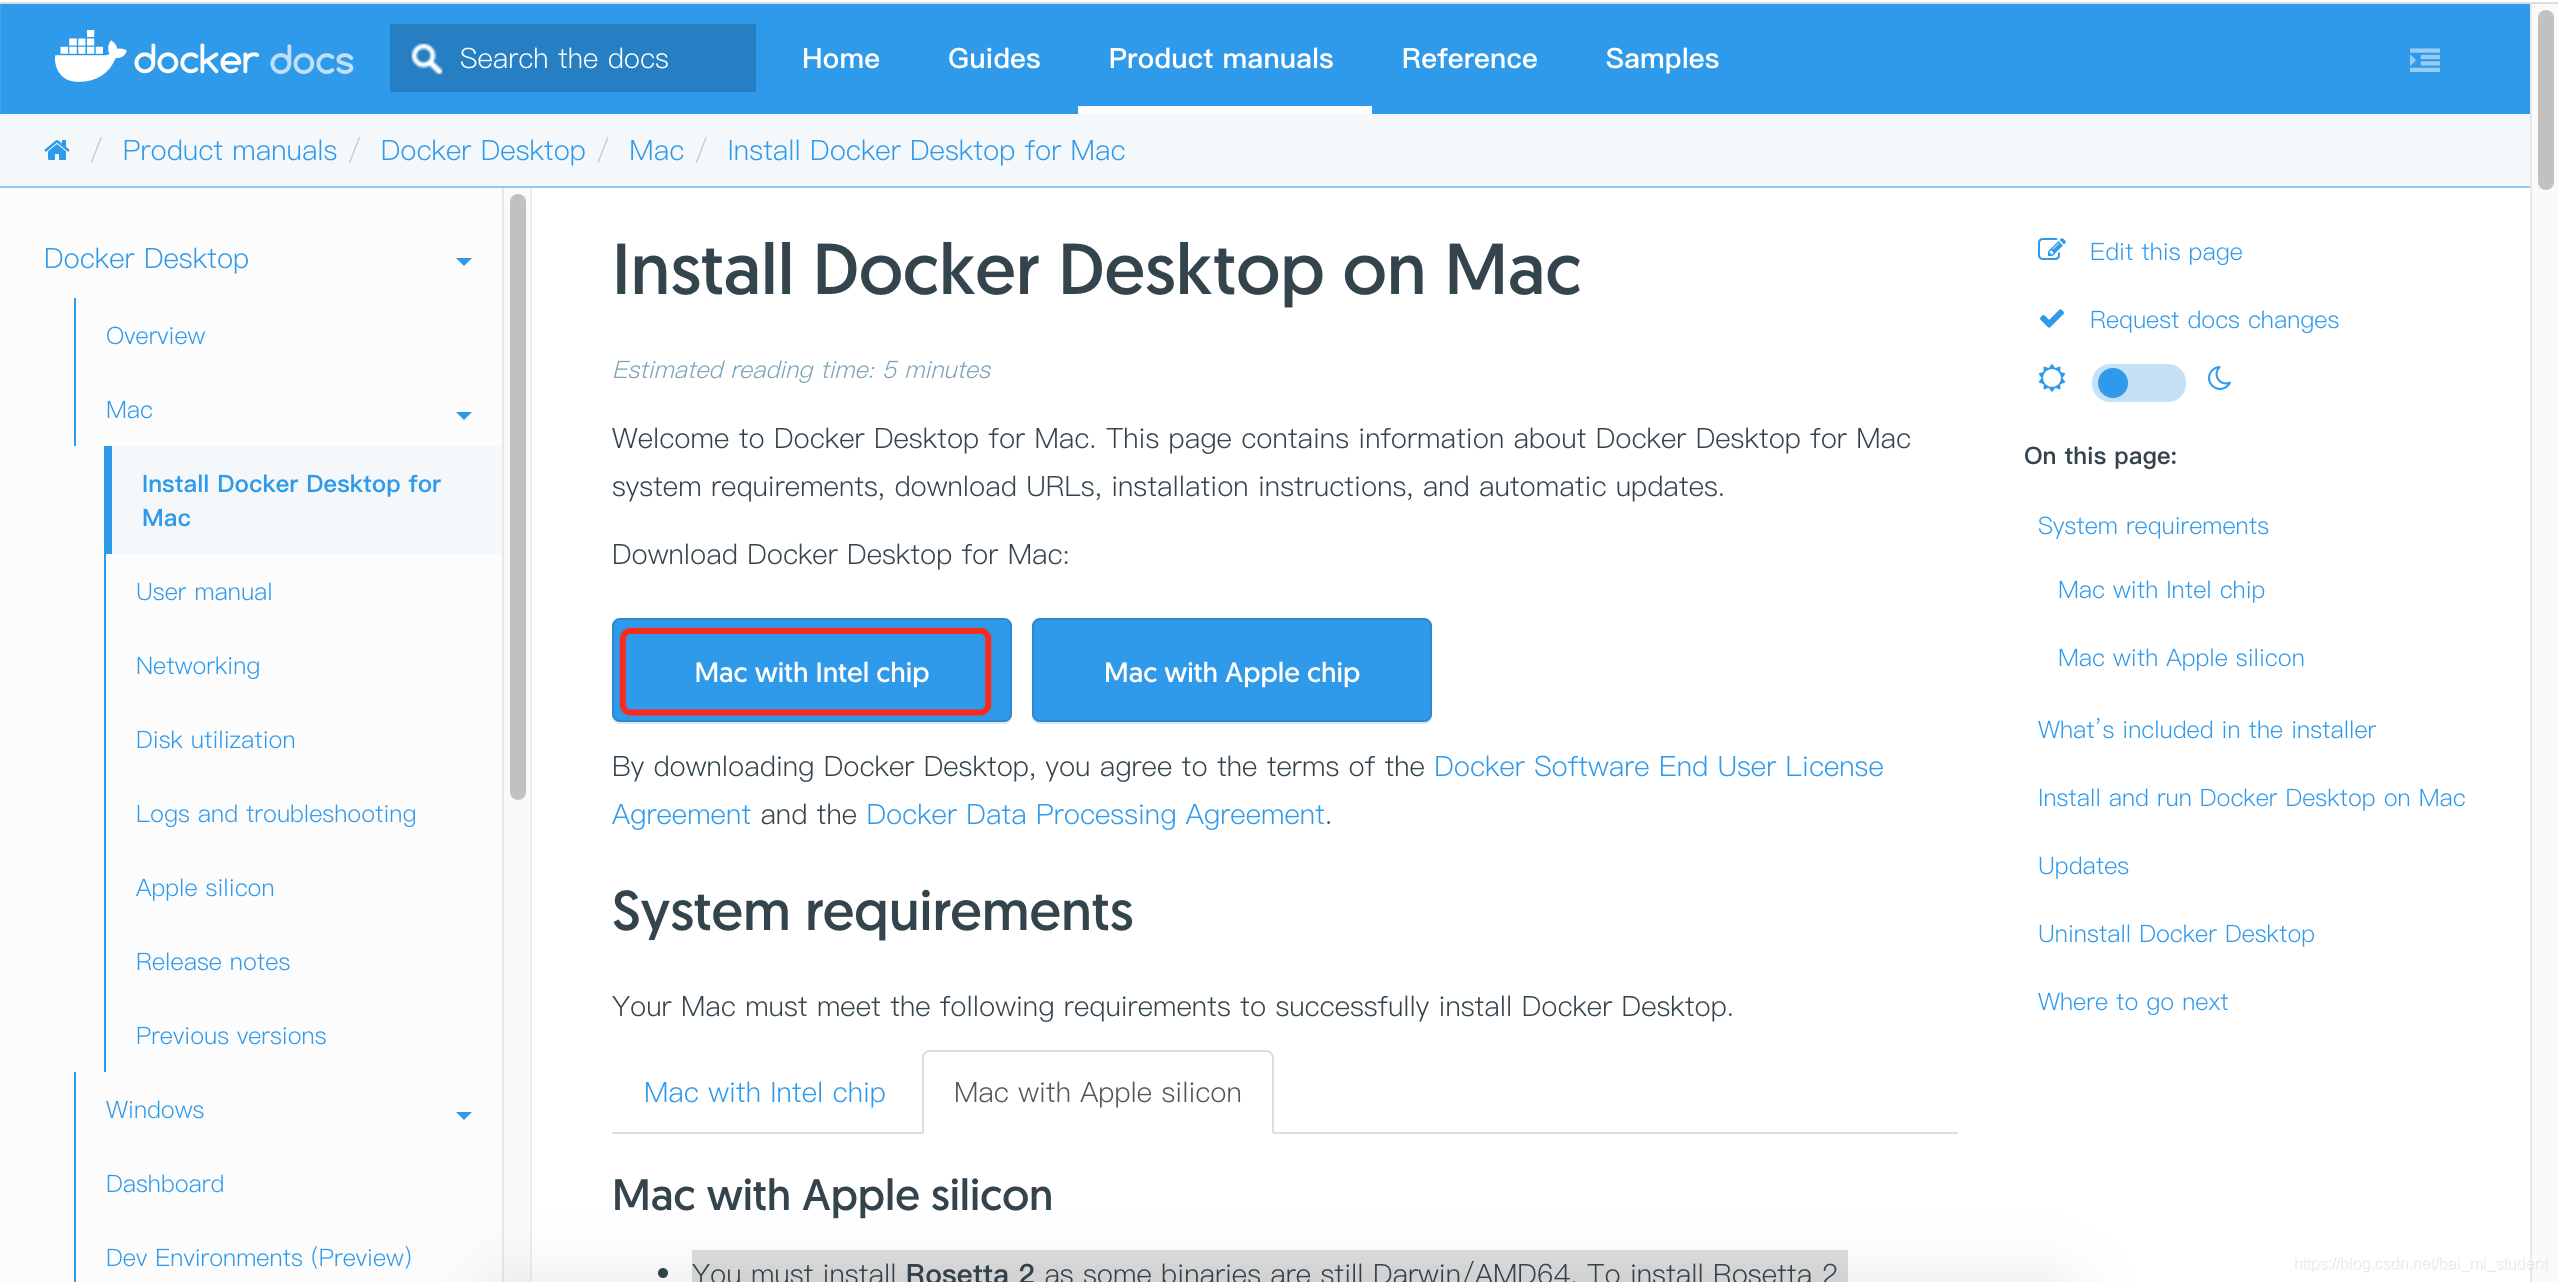Click the search magnifier icon
Image resolution: width=2558 pixels, height=1282 pixels.
click(x=427, y=58)
